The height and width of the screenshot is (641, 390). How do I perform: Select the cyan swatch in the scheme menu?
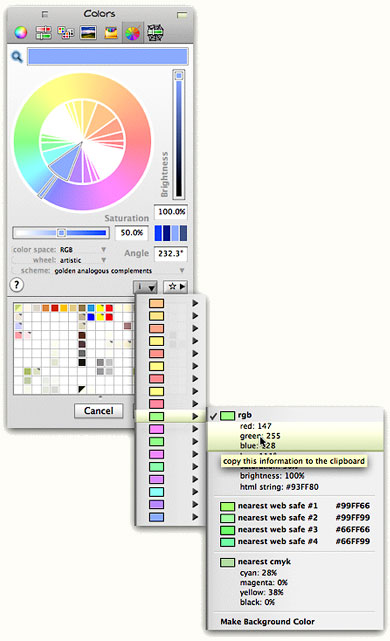[x=157, y=492]
